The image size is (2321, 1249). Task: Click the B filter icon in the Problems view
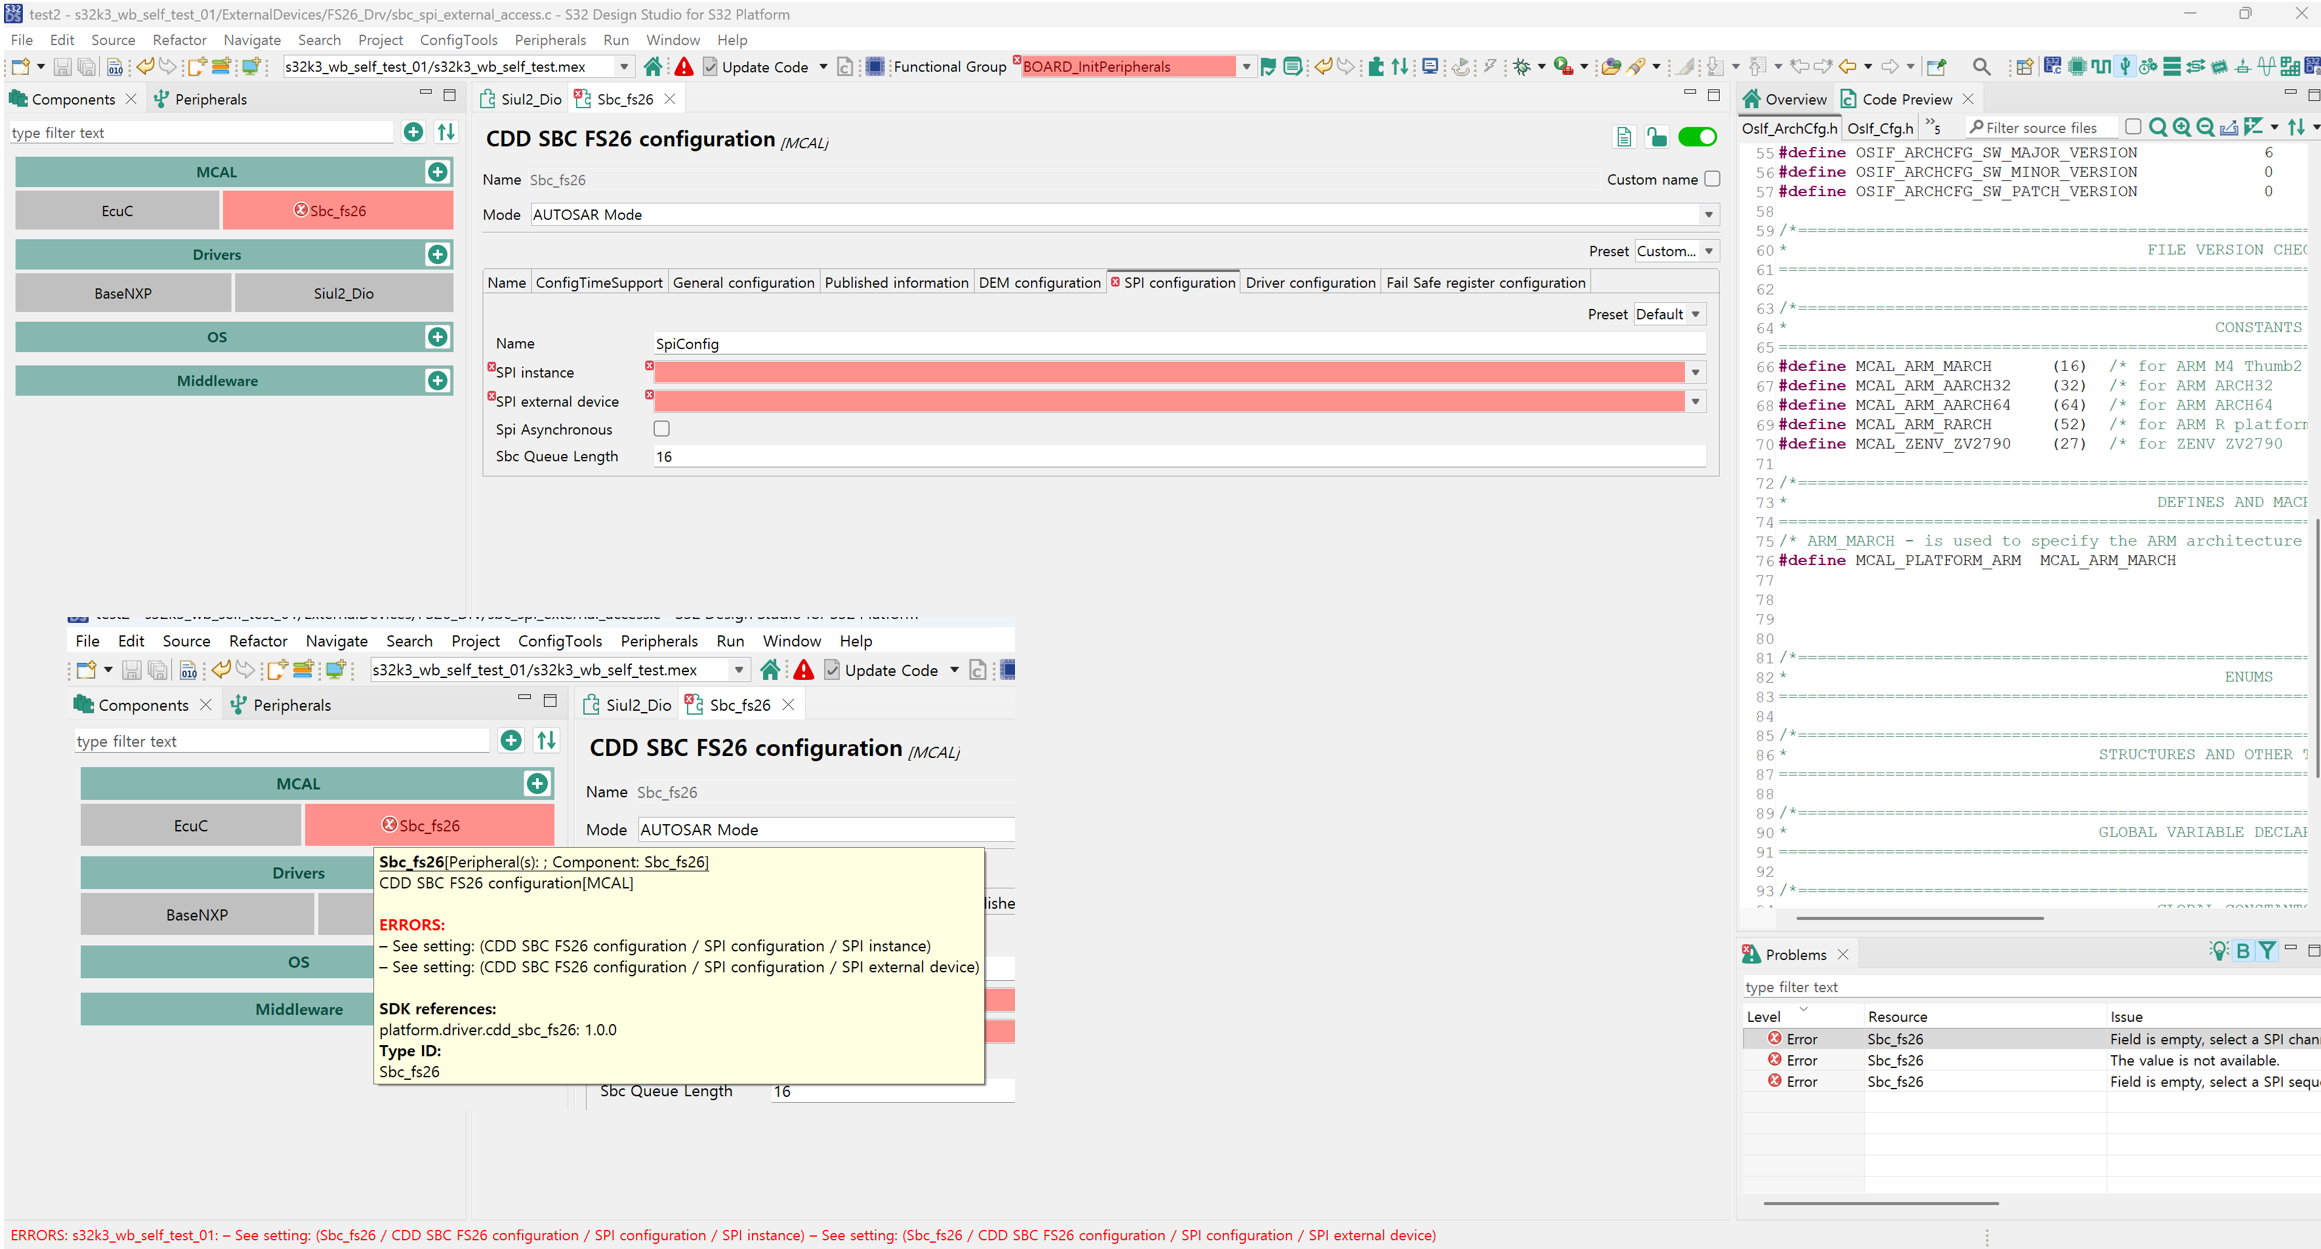coord(2244,951)
